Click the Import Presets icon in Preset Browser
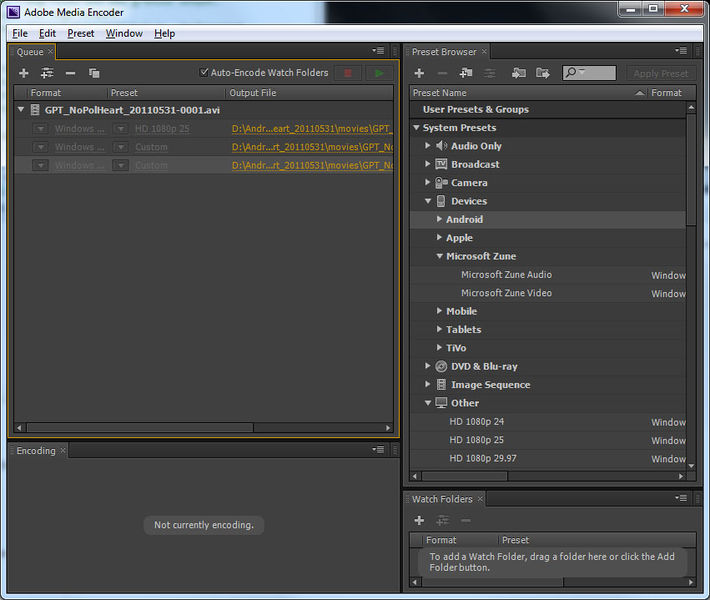 (518, 73)
